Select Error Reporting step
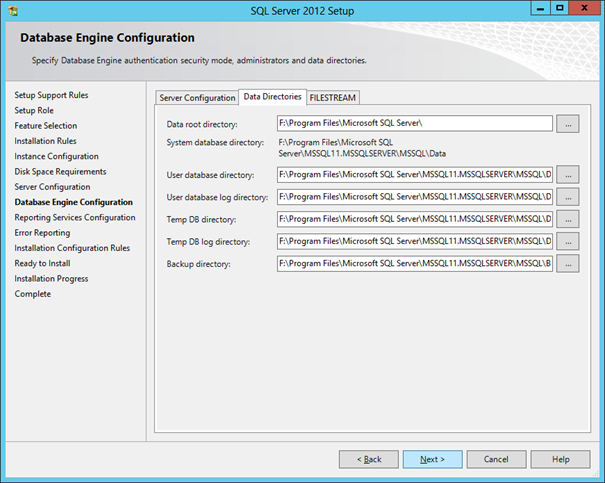The height and width of the screenshot is (483, 605). click(42, 233)
